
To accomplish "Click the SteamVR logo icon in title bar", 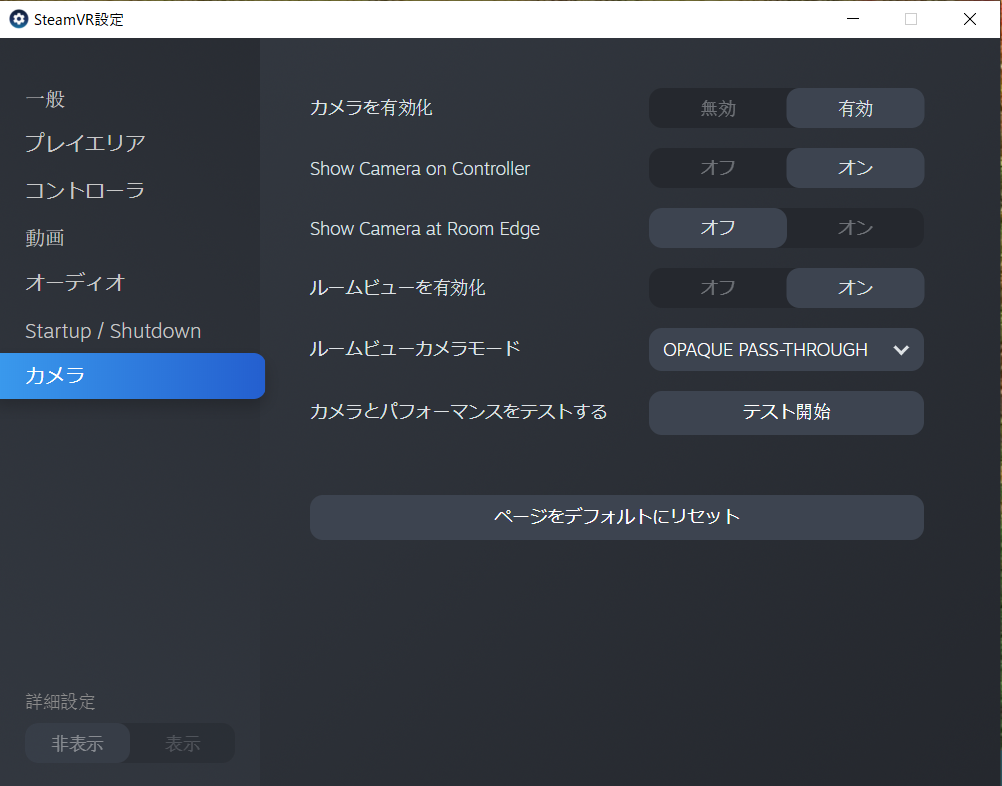I will pyautogui.click(x=19, y=19).
